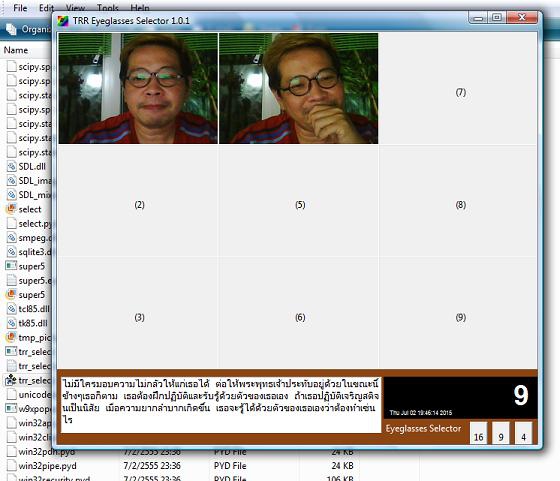560x481 pixels.
Task: Select tcl85.dll file icon
Action: [11, 309]
